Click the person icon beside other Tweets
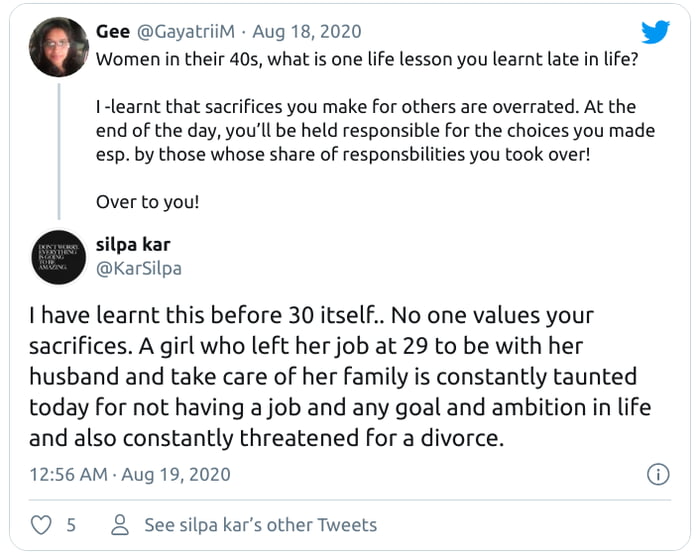Image resolution: width=700 pixels, height=557 pixels. [x=121, y=525]
